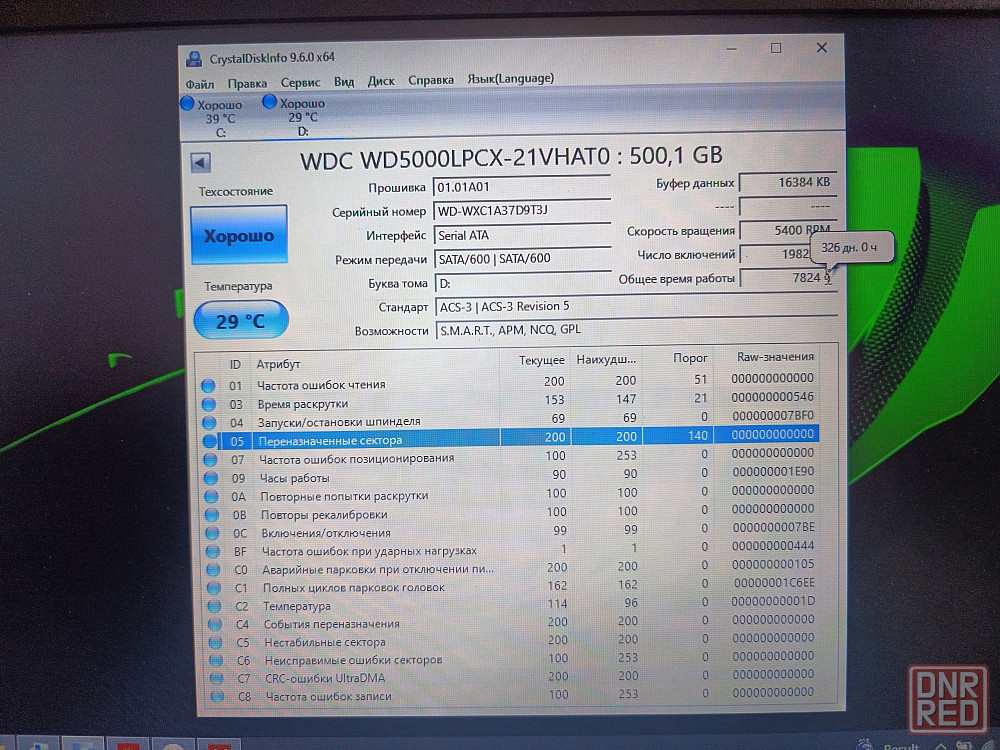The image size is (1000, 750).
Task: Open the Язык(Language) menu
Action: coord(510,79)
